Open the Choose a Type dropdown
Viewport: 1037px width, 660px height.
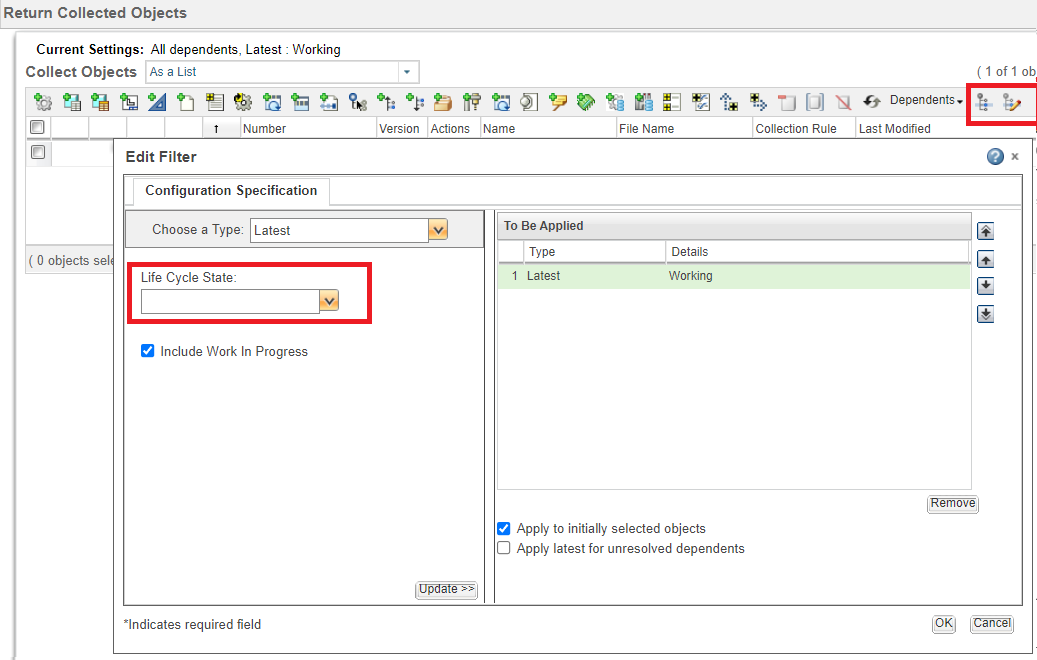[437, 230]
